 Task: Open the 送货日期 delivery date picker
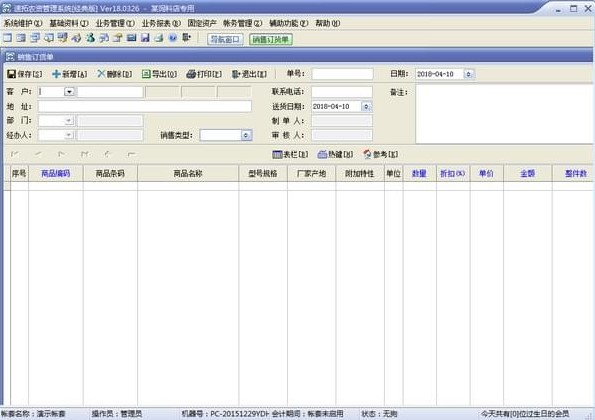point(366,107)
